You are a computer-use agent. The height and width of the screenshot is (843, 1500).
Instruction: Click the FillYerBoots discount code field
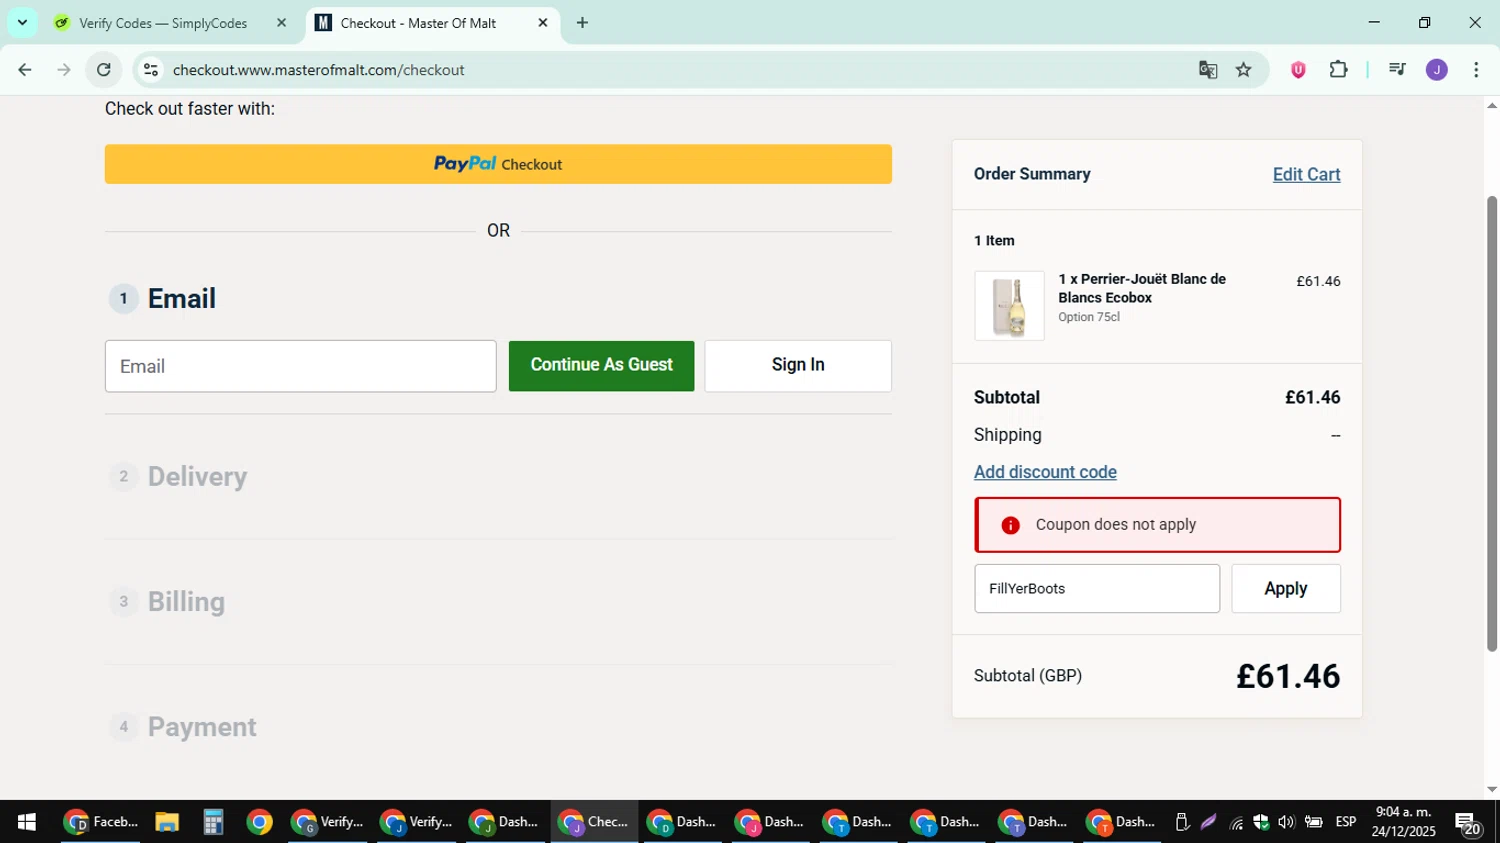tap(1097, 589)
